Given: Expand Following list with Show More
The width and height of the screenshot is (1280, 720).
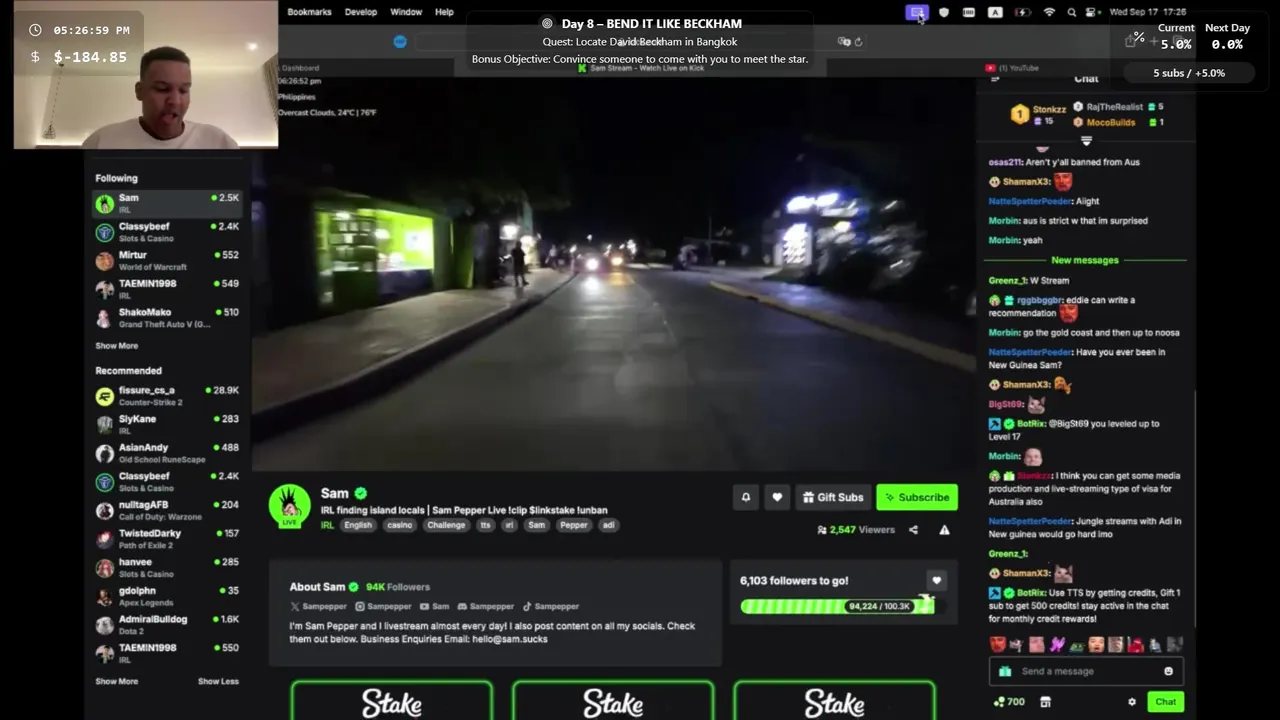Looking at the screenshot, I should pos(116,346).
